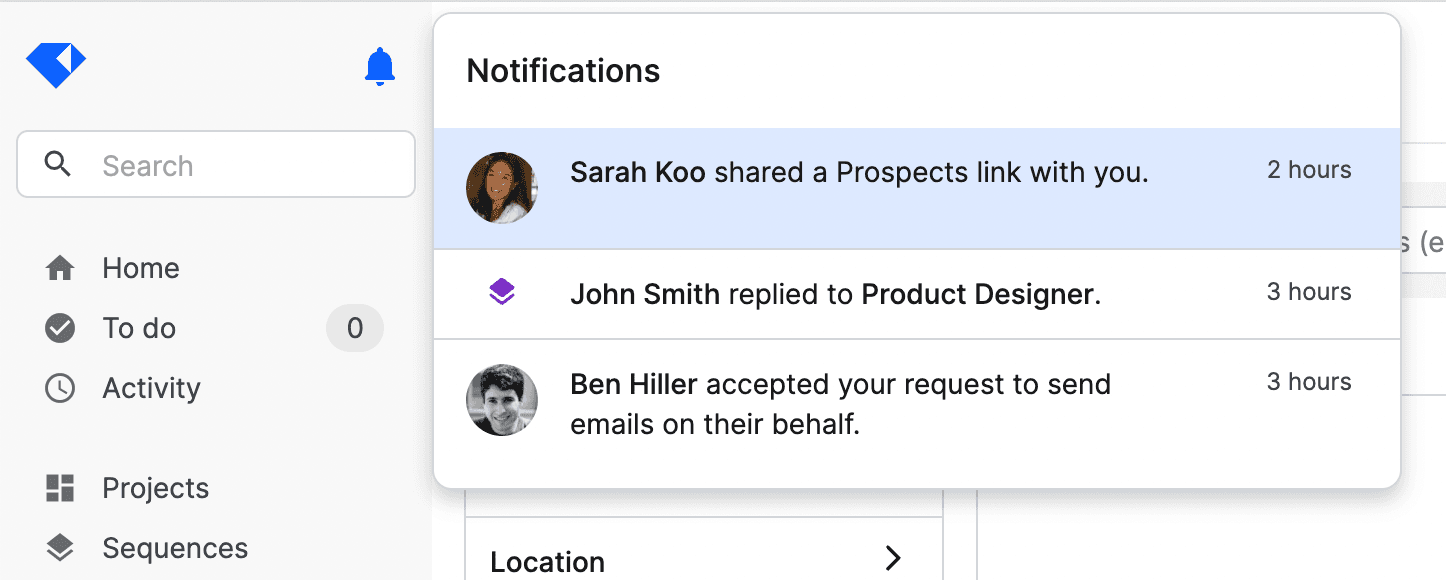Select Home from the sidebar menu
Viewport: 1446px width, 580px height.
click(140, 267)
